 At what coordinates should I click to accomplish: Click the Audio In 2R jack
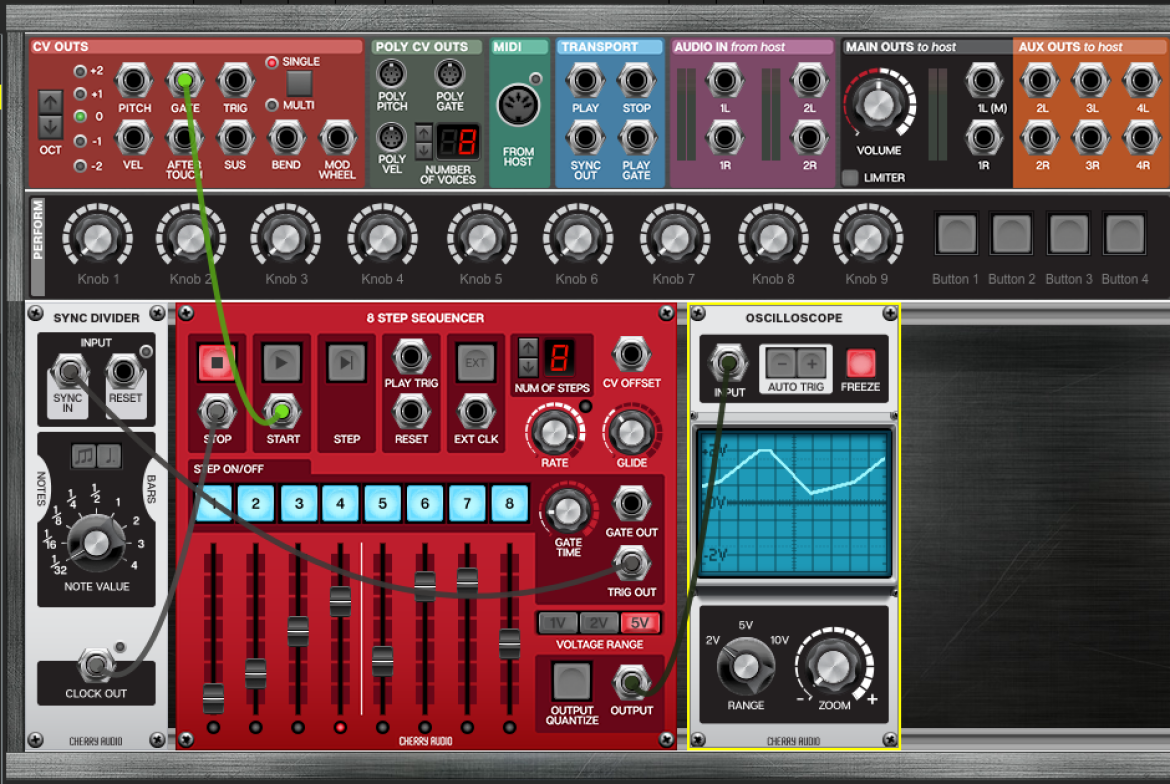809,138
